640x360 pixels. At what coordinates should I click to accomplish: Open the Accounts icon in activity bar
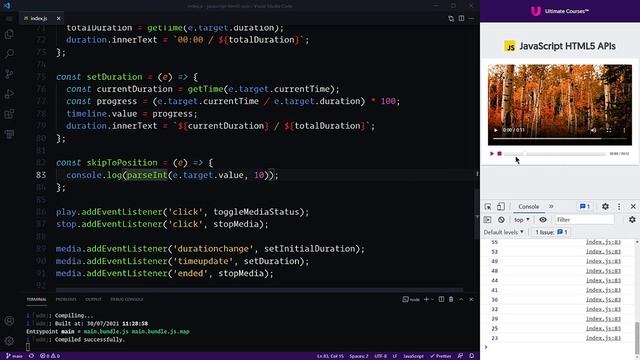[9, 321]
